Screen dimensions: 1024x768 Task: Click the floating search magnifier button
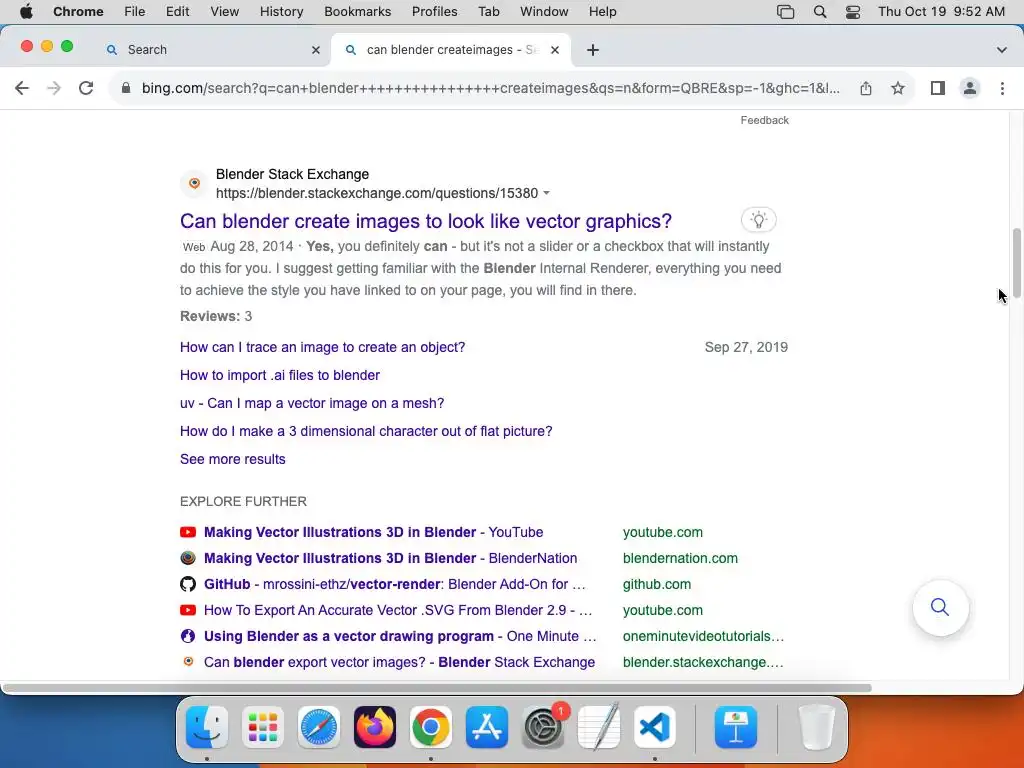pos(940,607)
